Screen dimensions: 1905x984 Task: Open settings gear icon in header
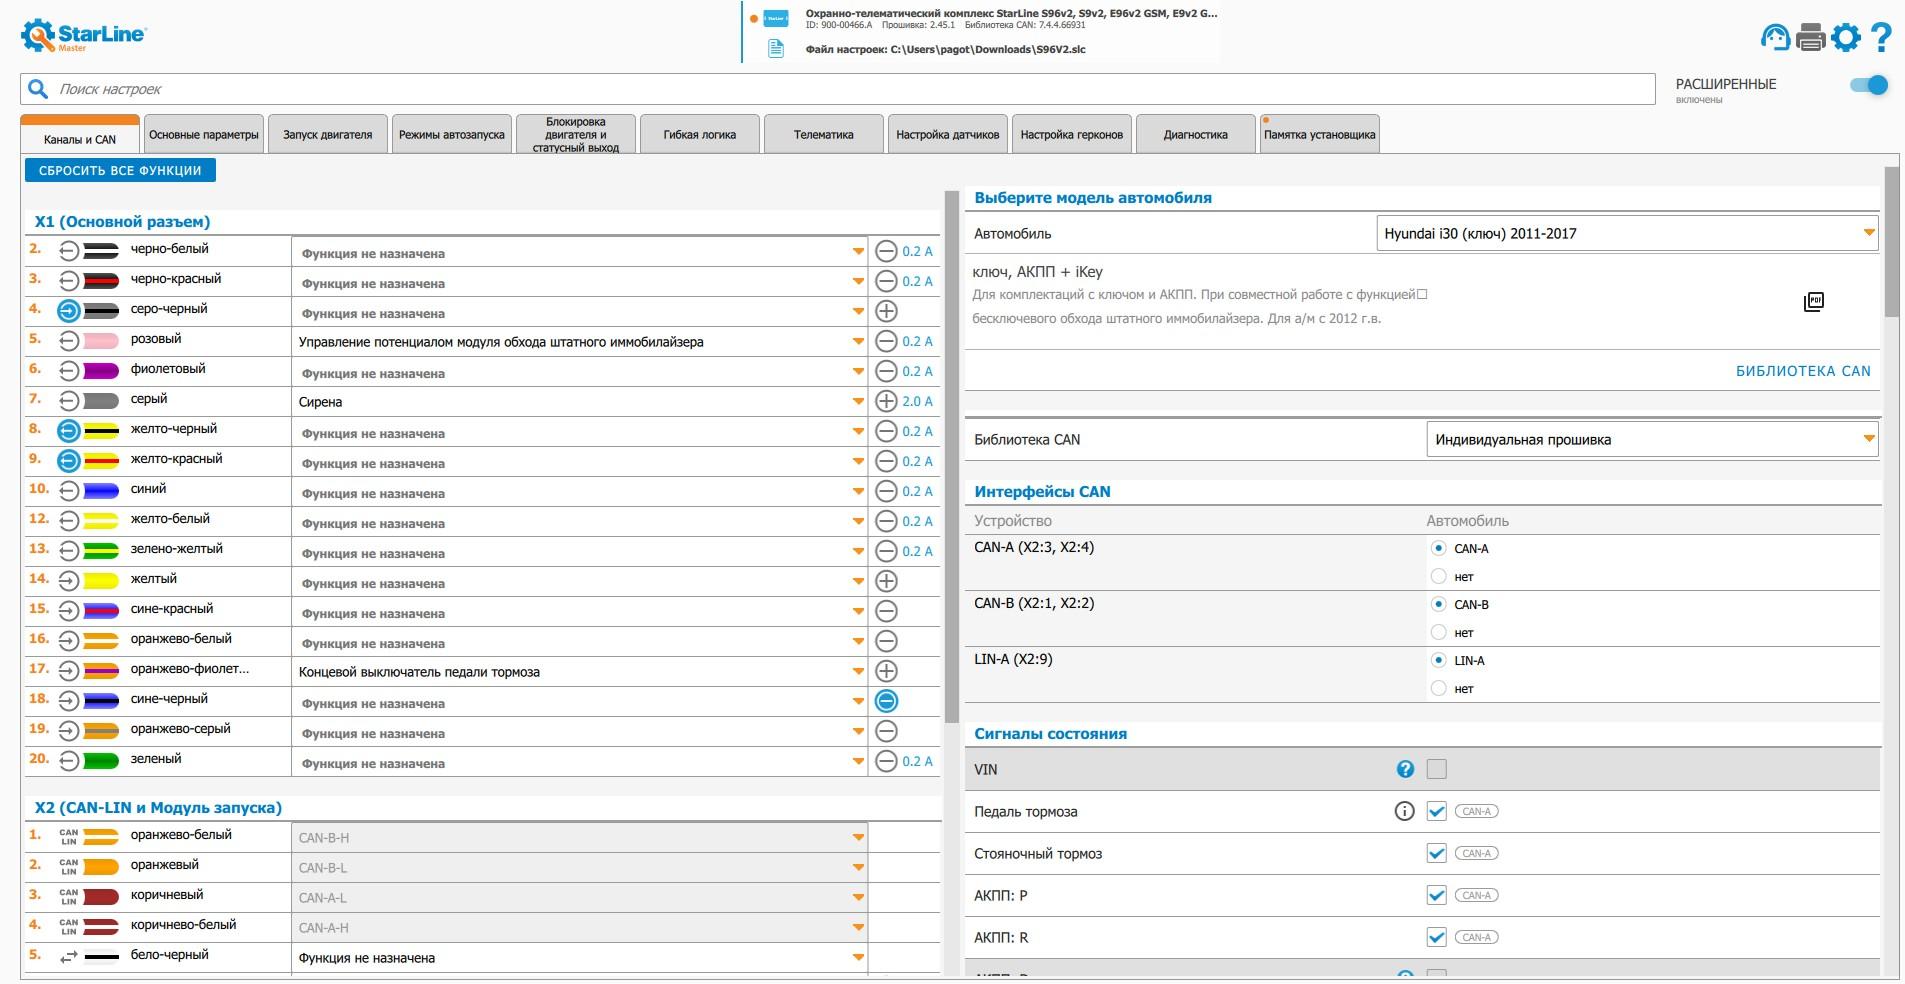[x=1846, y=38]
